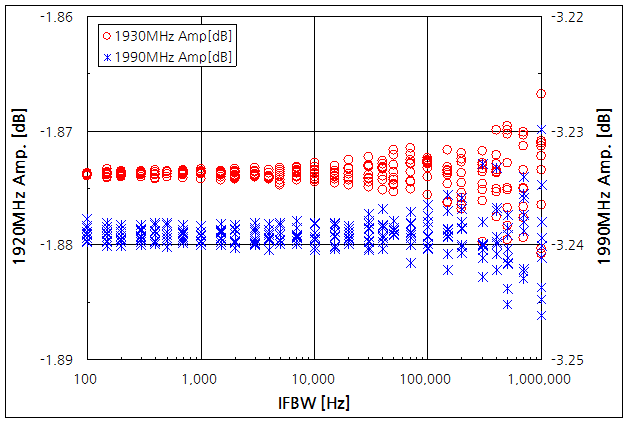Select the 10,000 x-axis tick label

point(314,379)
